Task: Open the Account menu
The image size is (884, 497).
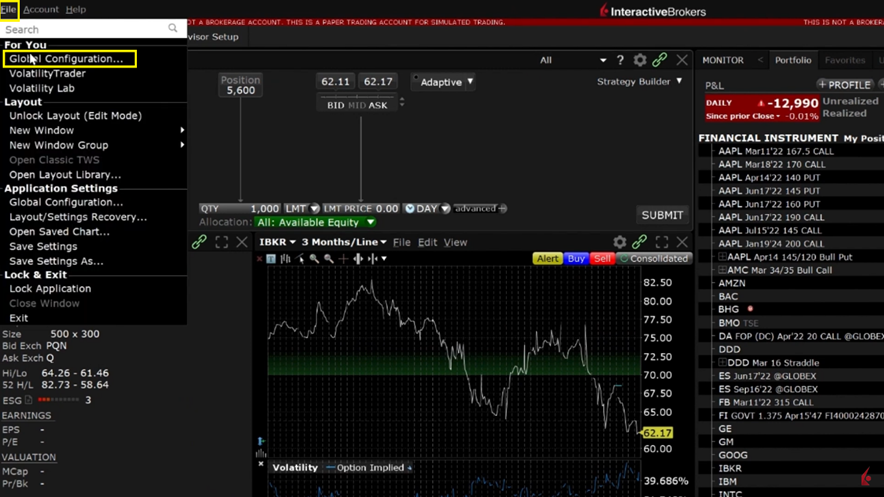Action: click(41, 9)
